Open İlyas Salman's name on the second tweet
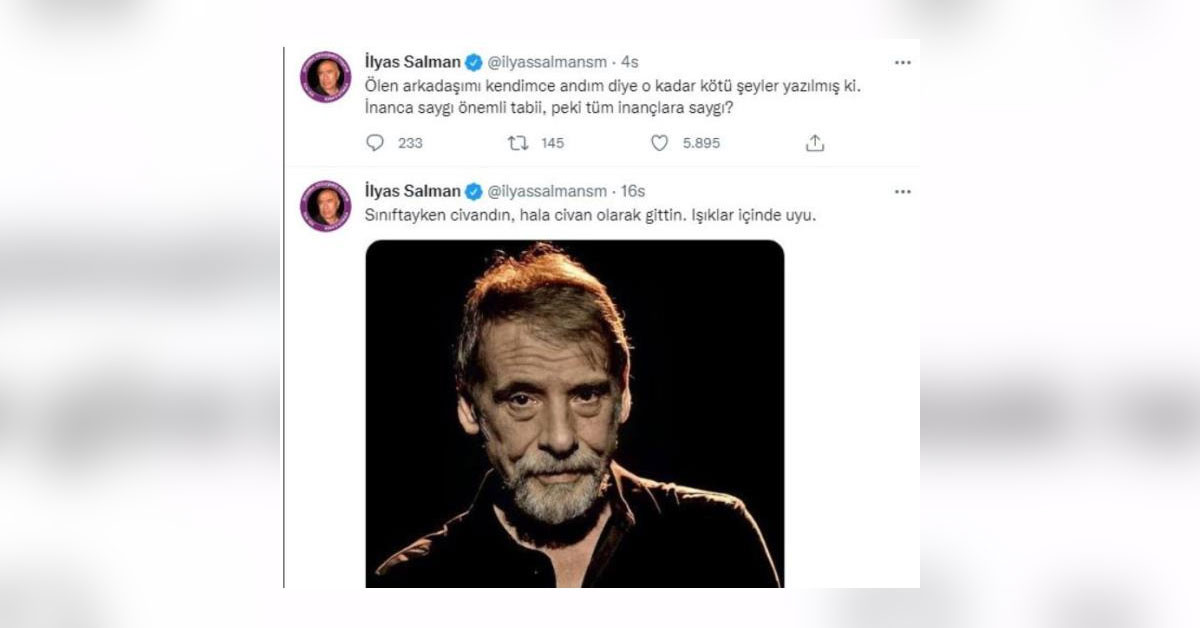This screenshot has height=628, width=1200. [x=413, y=191]
